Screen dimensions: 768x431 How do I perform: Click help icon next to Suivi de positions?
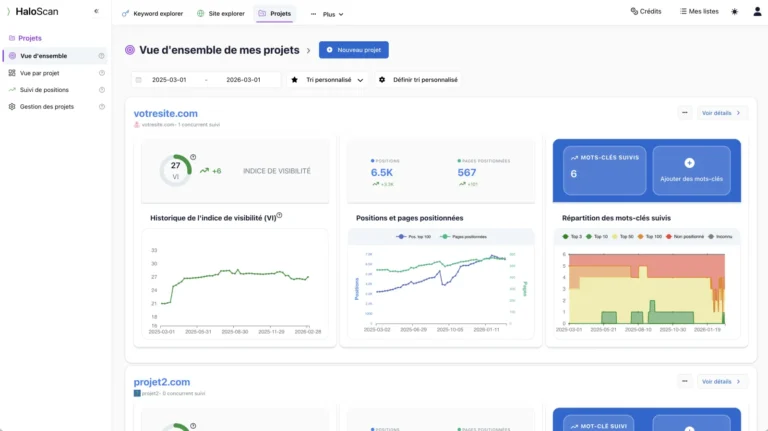101,90
